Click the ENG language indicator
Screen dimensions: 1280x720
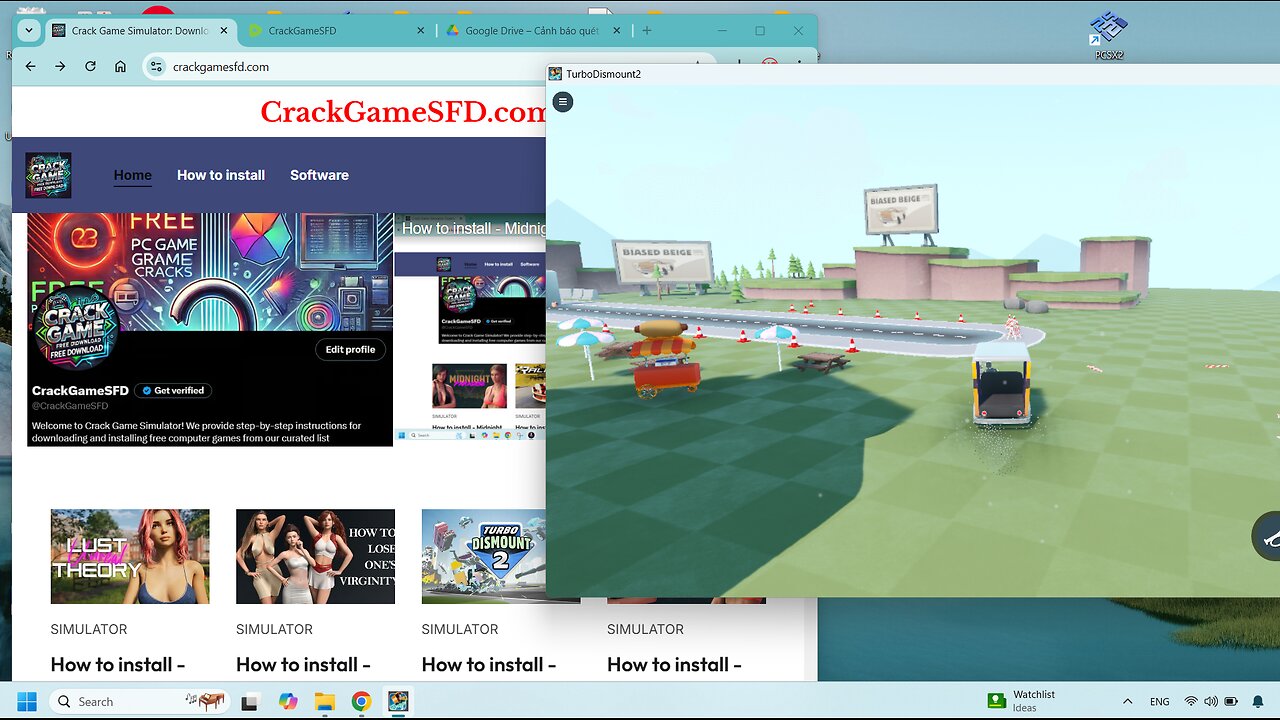[x=1160, y=702]
